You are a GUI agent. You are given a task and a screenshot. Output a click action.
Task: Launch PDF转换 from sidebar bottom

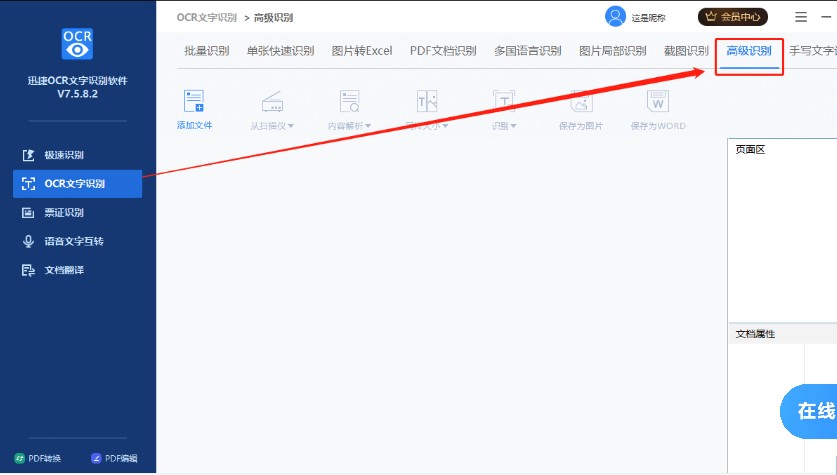click(x=38, y=458)
